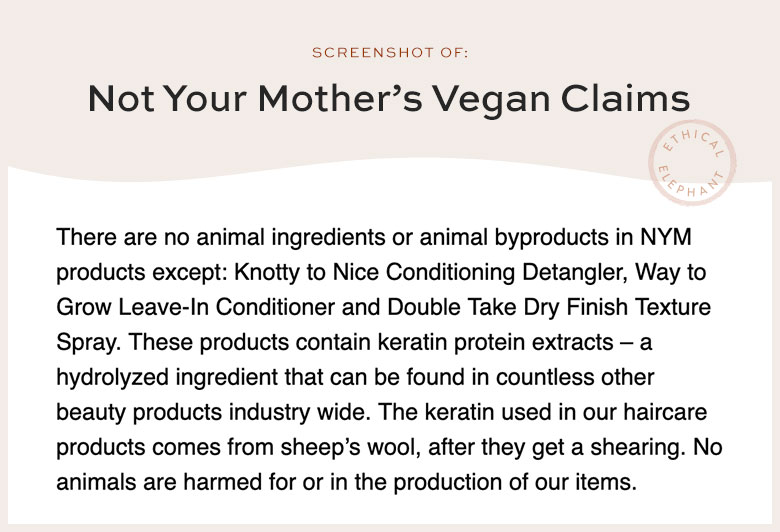This screenshot has height=532, width=780.
Task: Click 'Double Take Dry Finish Texture' text
Action: (549, 307)
